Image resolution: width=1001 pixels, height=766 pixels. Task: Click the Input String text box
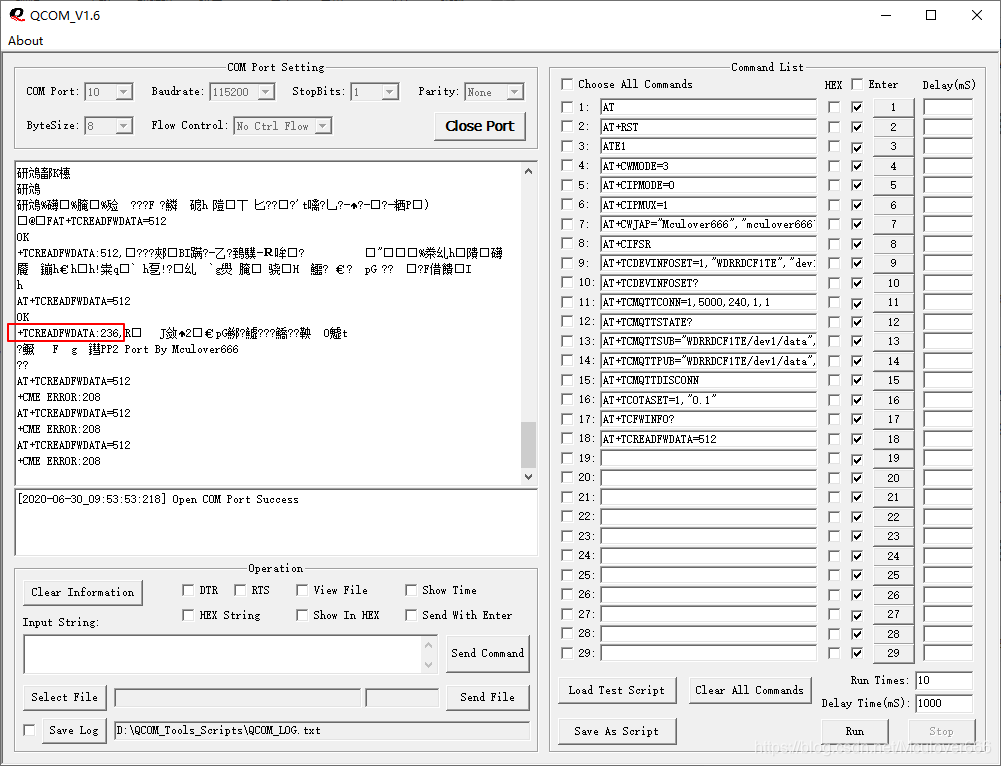tap(222, 654)
